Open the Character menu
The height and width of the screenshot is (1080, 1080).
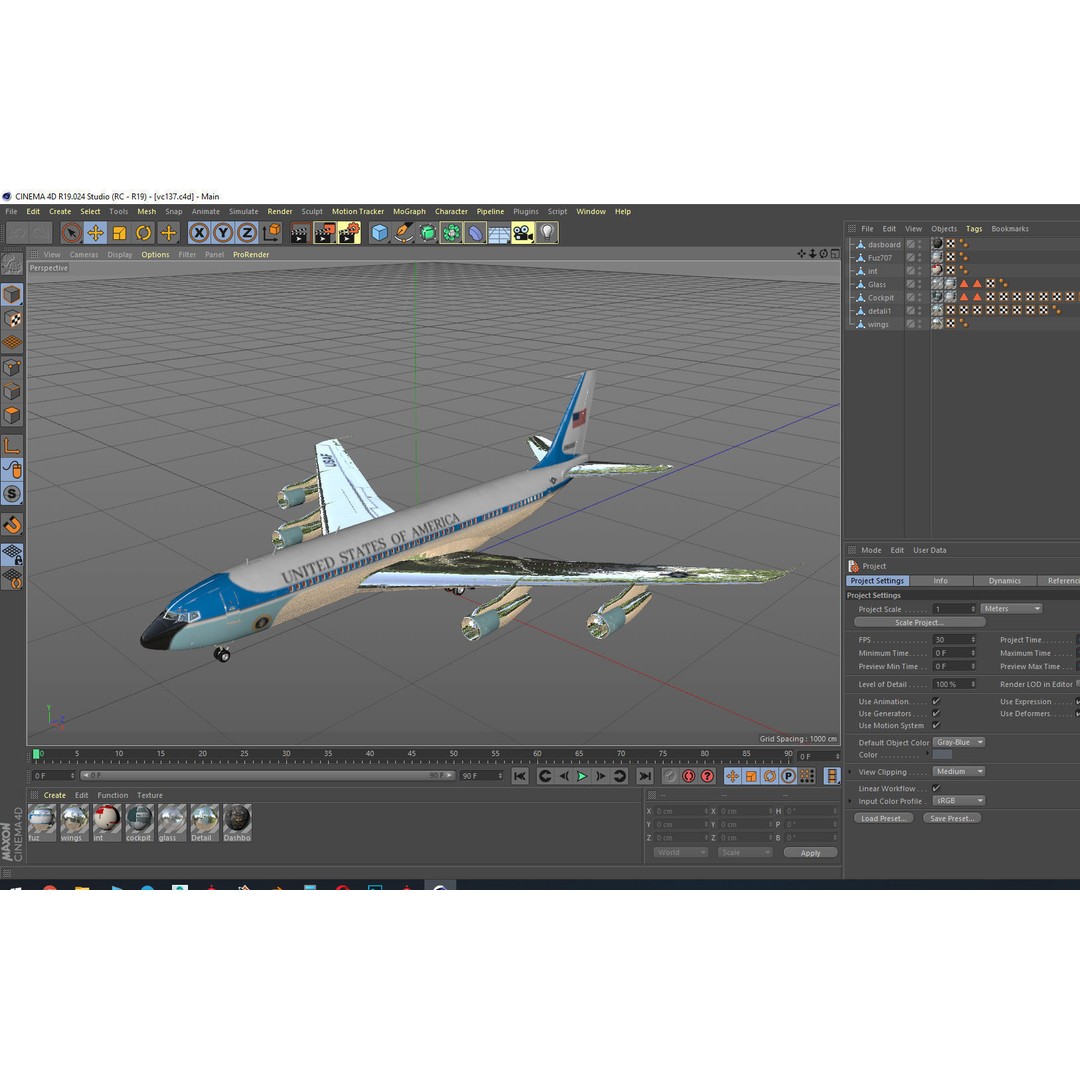pyautogui.click(x=451, y=211)
